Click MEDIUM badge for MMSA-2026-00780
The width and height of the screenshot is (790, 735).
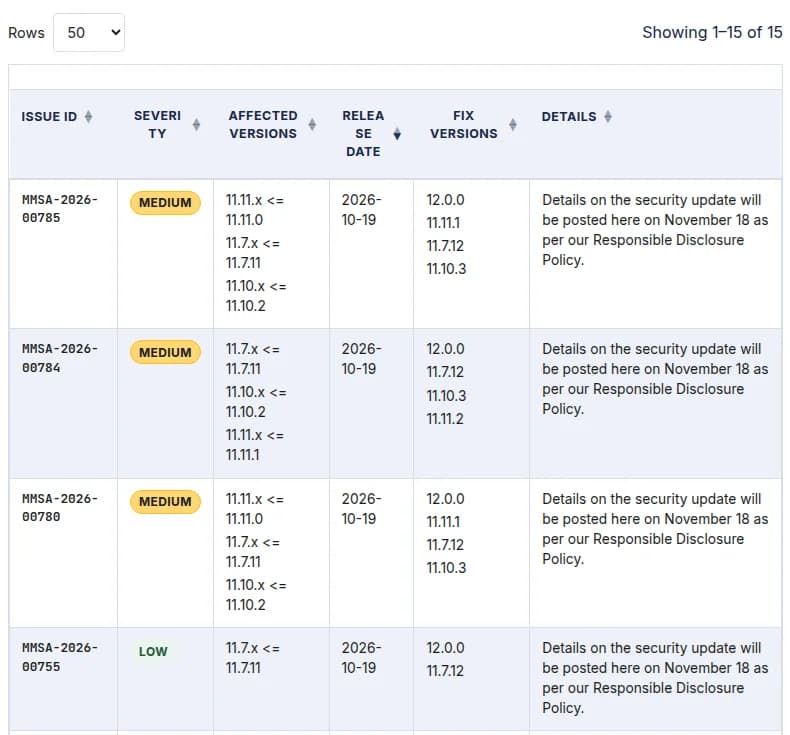click(x=165, y=502)
